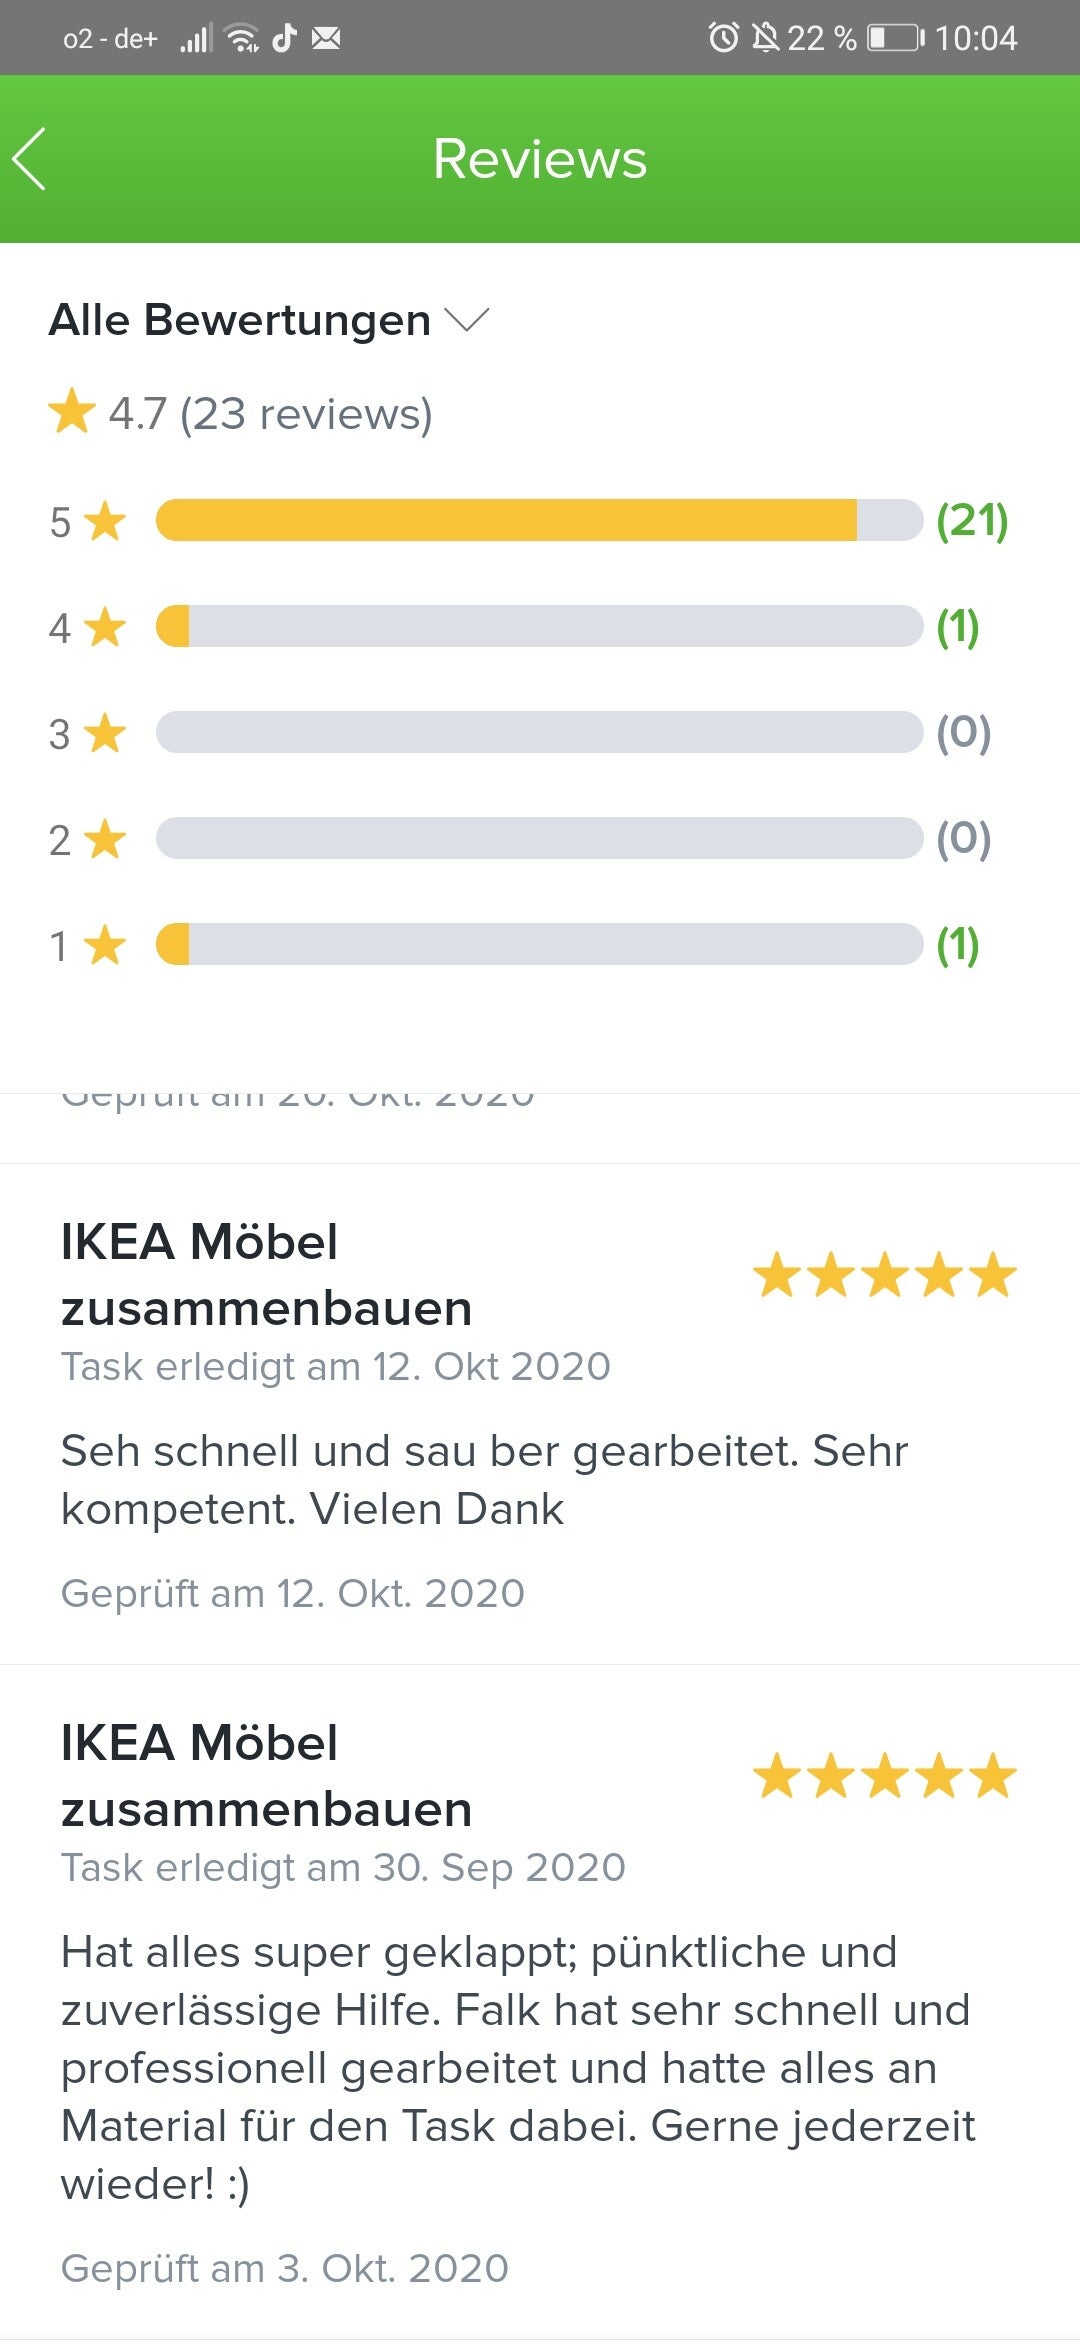The height and width of the screenshot is (2340, 1080).
Task: Expand the Alle Bewertungen dropdown
Action: 240,321
